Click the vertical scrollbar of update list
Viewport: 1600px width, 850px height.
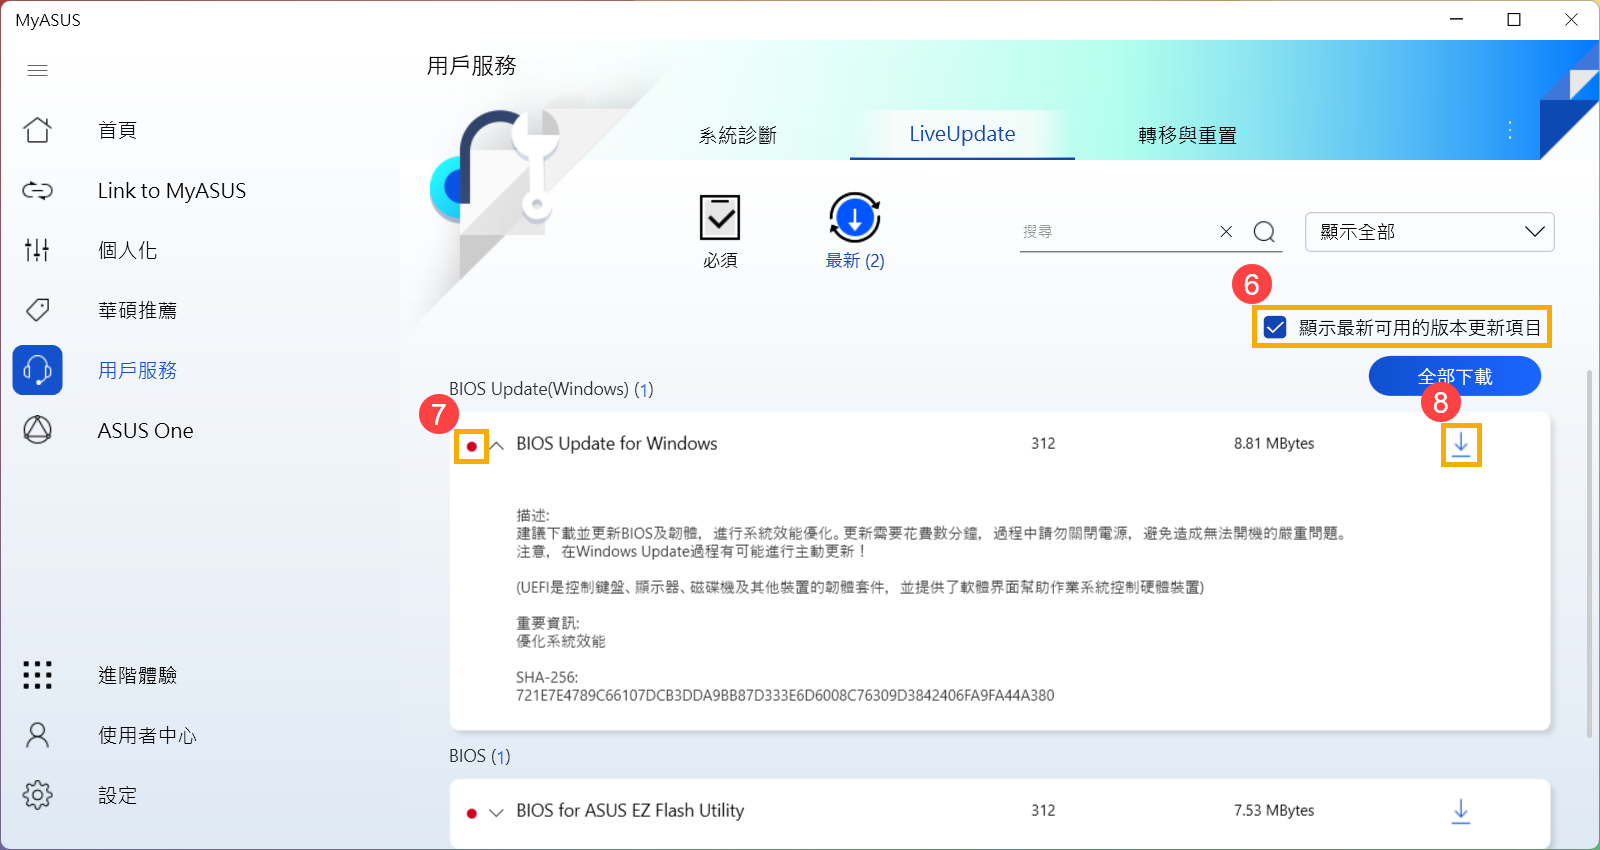point(1589,553)
